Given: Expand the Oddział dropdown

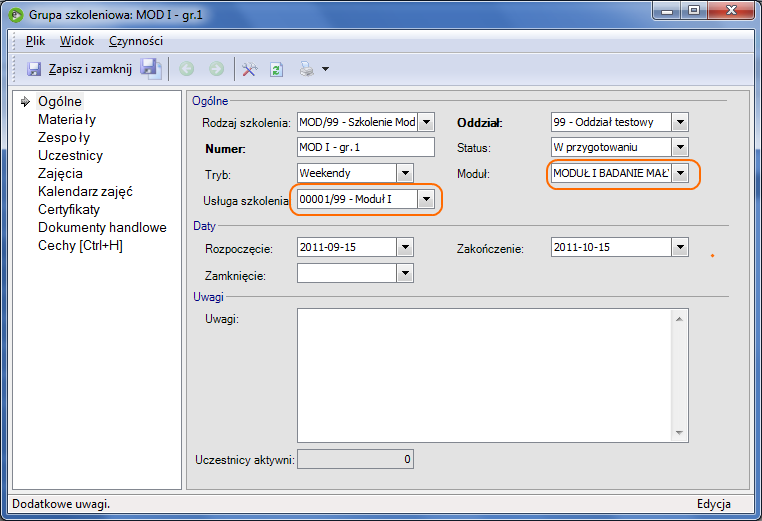Looking at the screenshot, I should coord(680,122).
